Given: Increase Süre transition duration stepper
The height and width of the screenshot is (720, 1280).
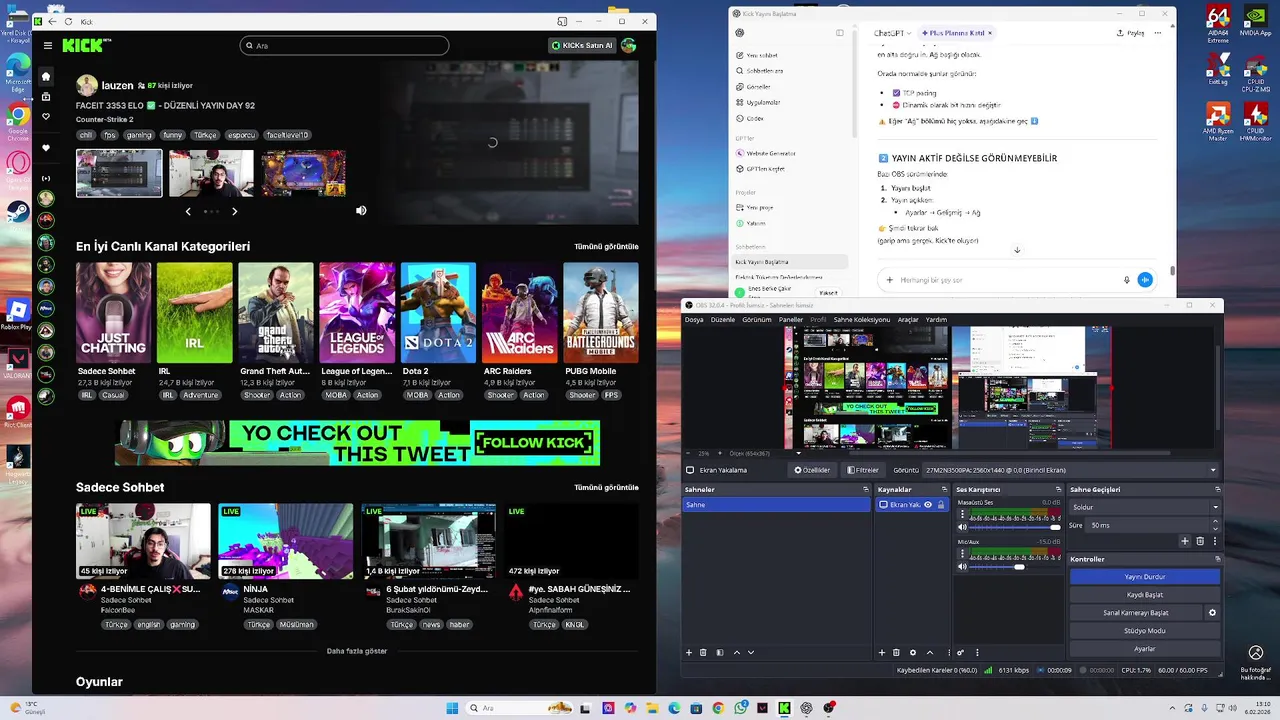Looking at the screenshot, I should [1216, 522].
